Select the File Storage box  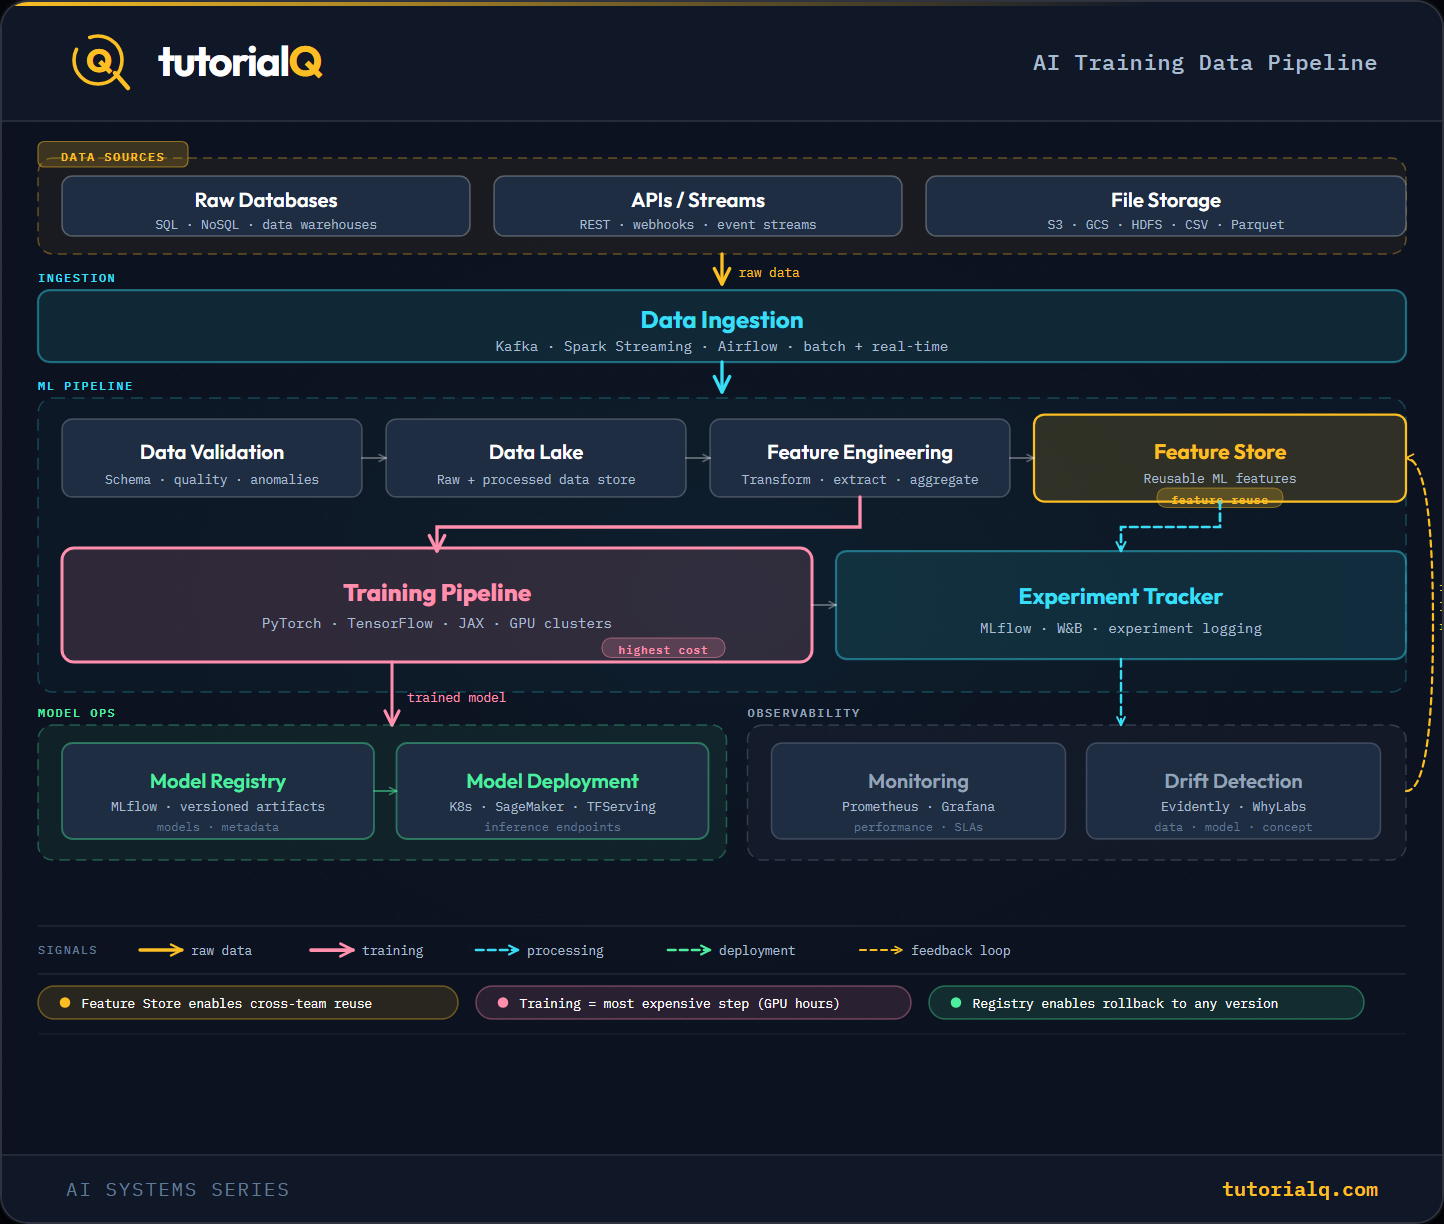click(x=1166, y=206)
